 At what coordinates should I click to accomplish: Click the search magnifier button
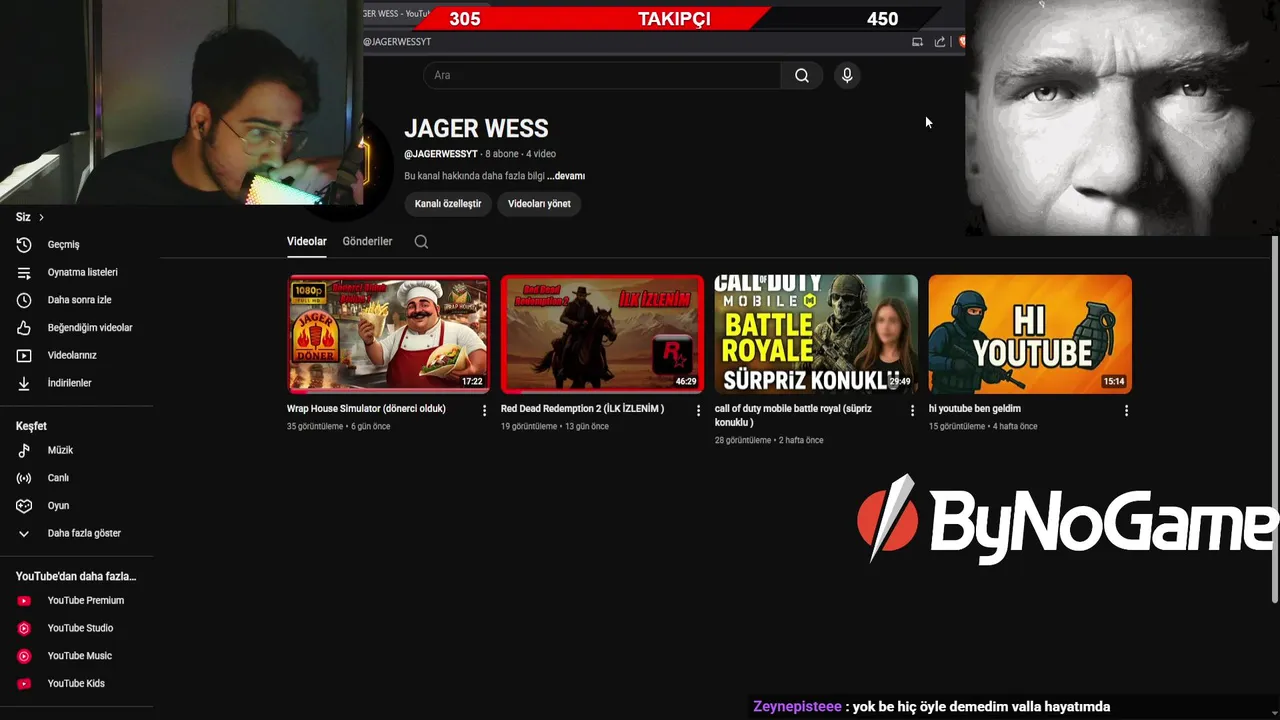coord(802,75)
